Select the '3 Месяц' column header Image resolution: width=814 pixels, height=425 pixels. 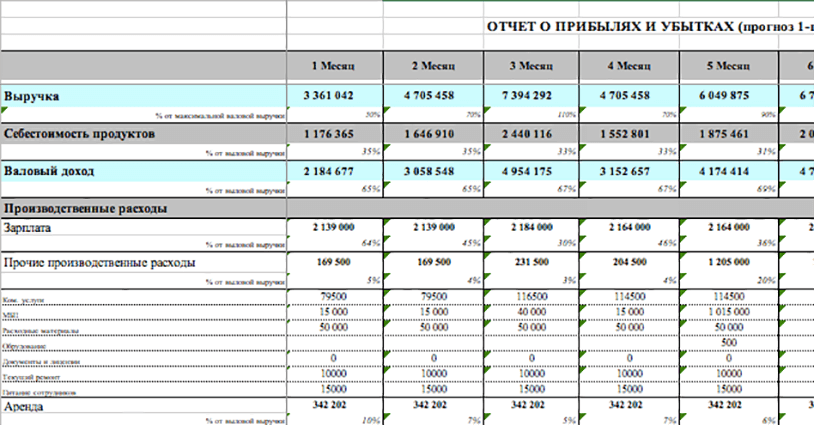tap(531, 66)
